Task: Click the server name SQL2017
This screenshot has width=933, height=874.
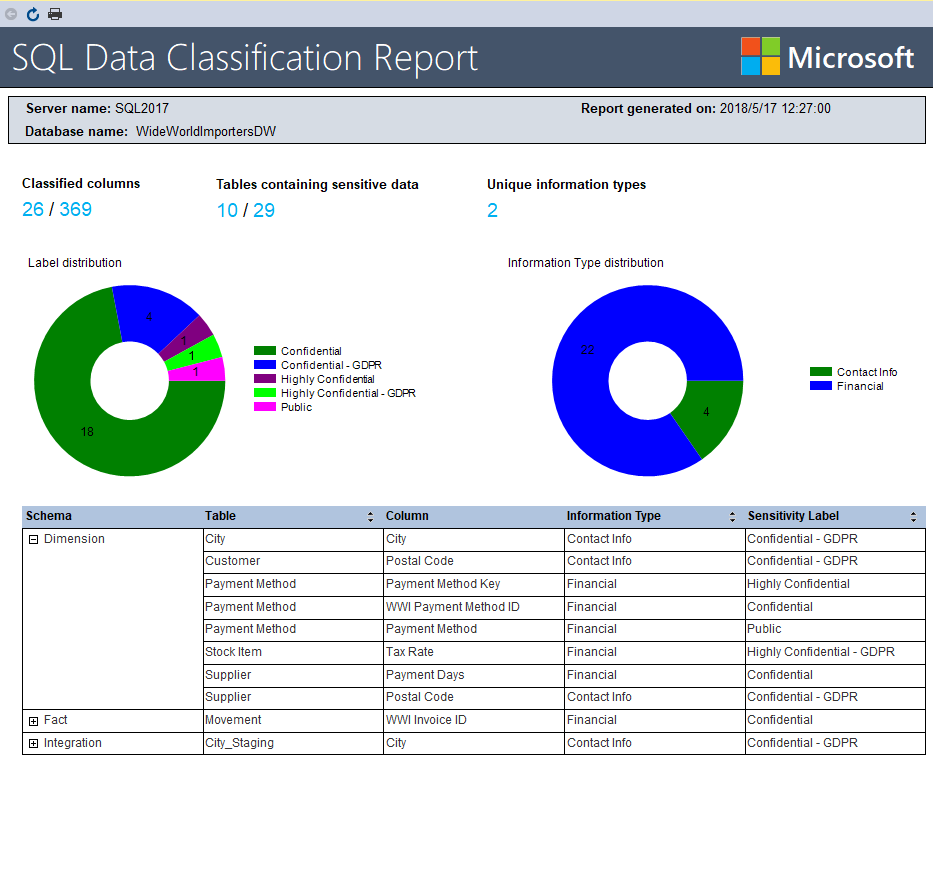Action: (142, 108)
